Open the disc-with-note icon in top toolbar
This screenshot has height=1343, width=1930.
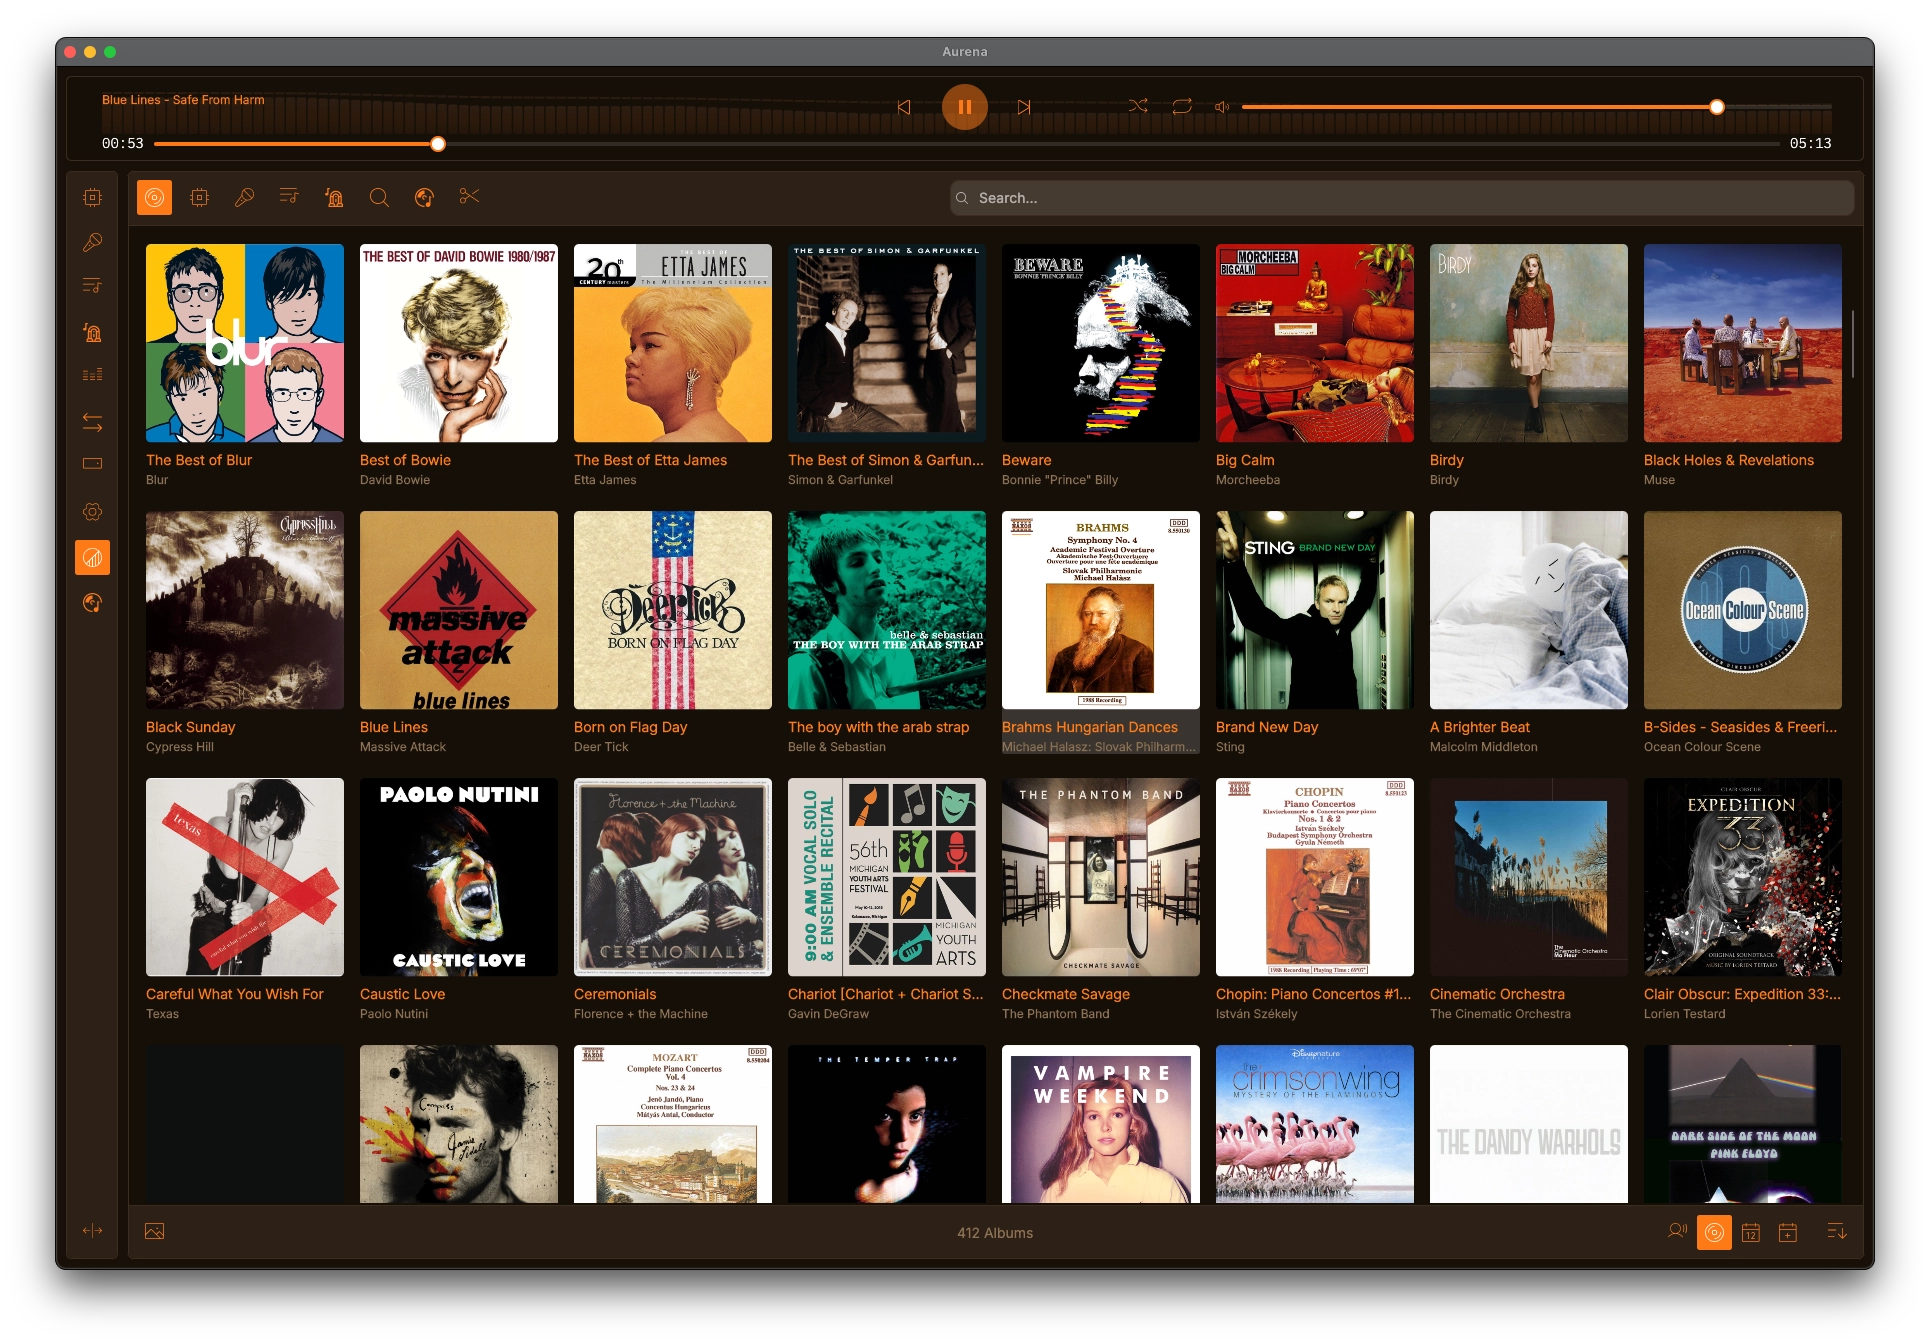424,198
